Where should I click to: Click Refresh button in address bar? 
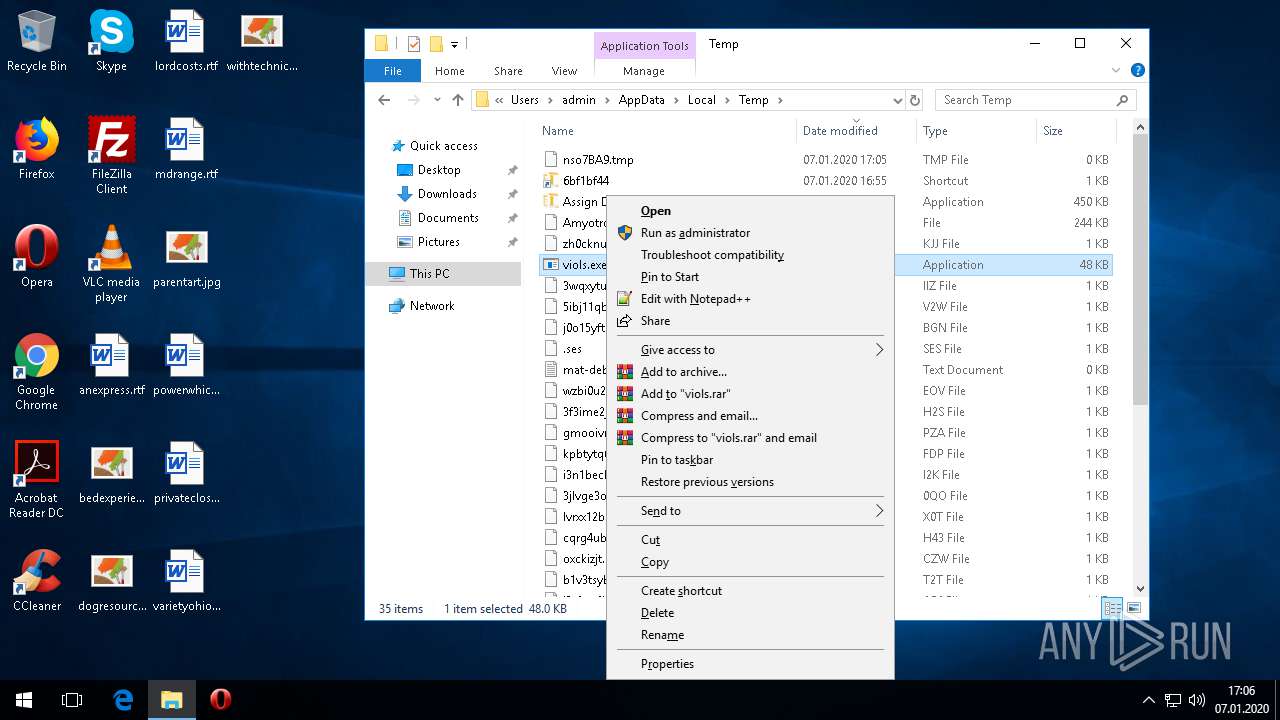coord(914,100)
